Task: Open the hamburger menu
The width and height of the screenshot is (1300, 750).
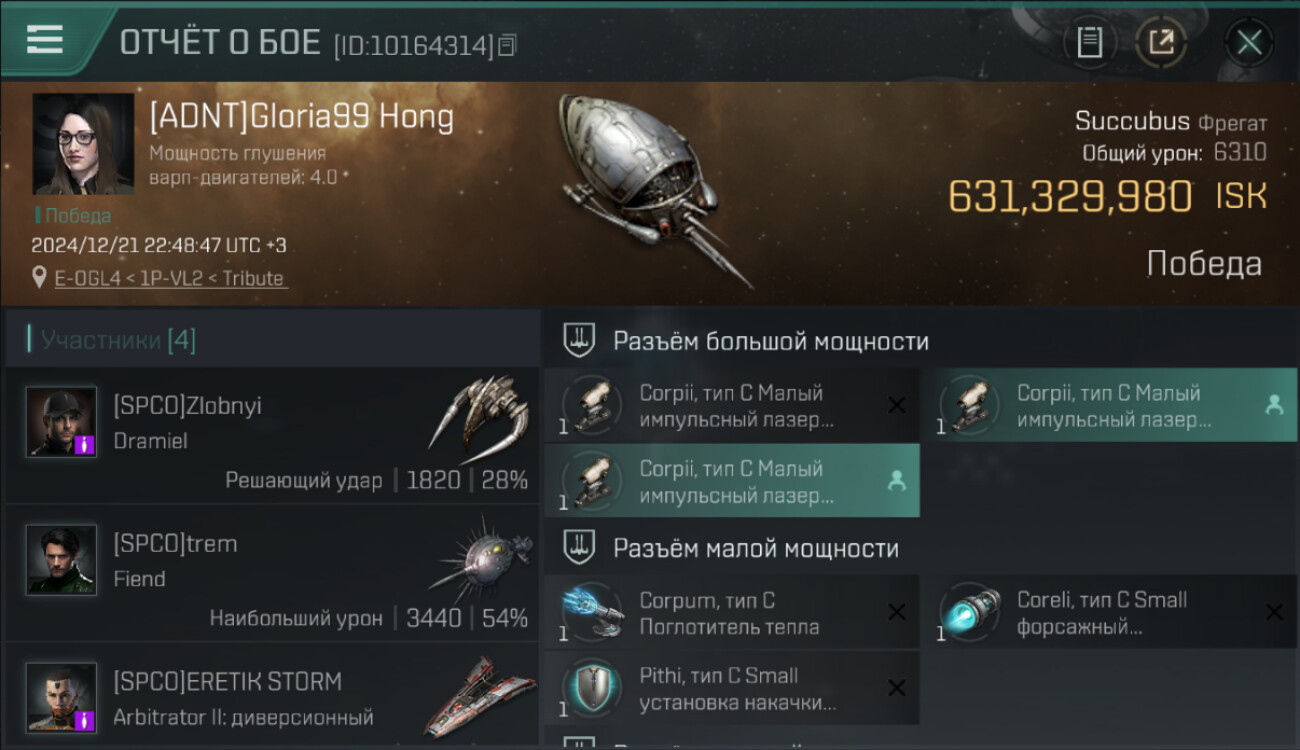Action: tap(45, 39)
